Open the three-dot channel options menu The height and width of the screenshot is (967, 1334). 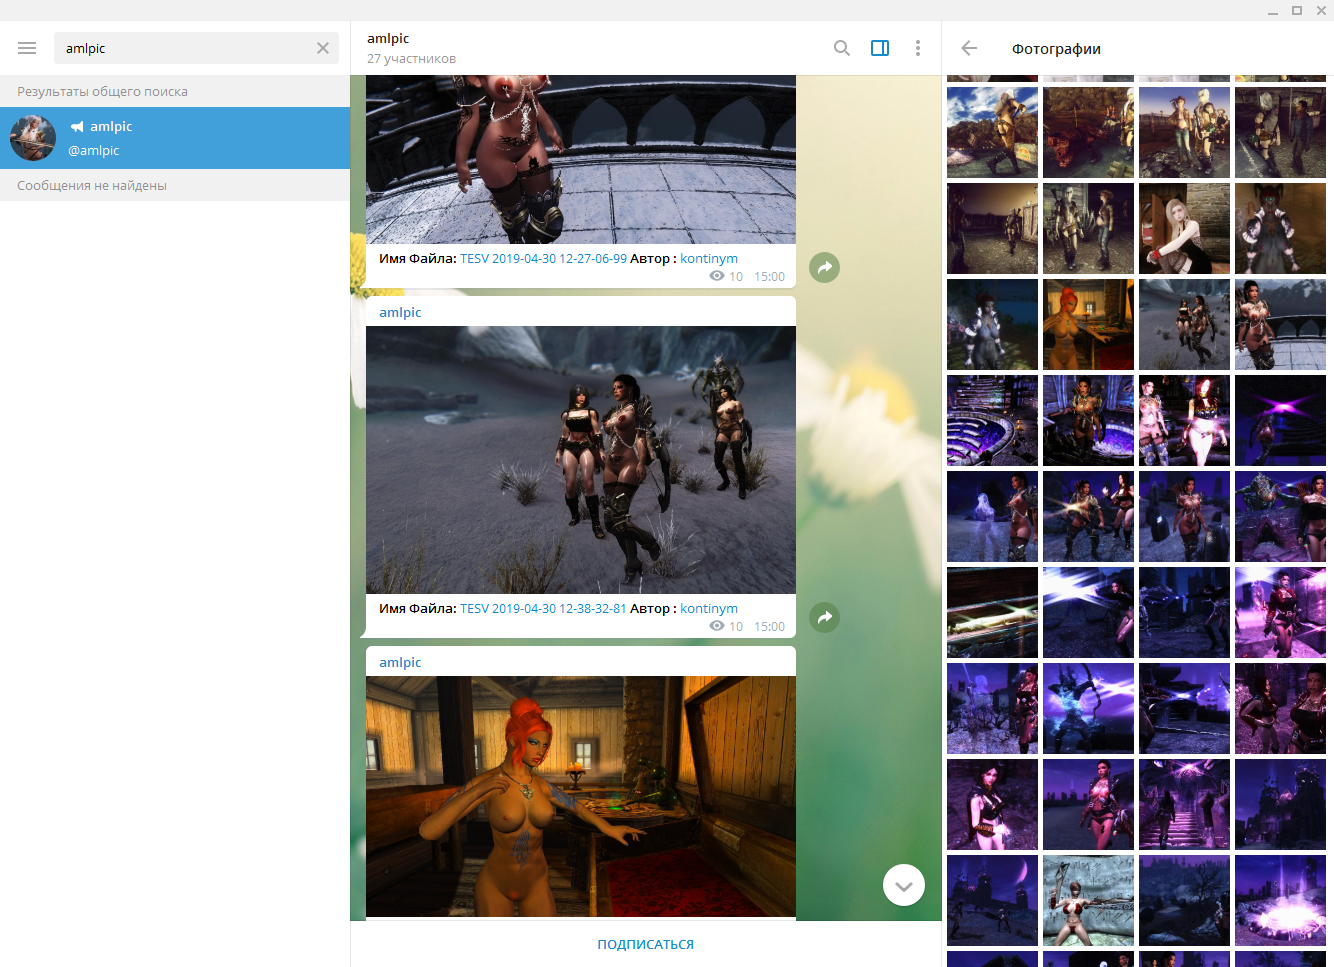(x=918, y=48)
